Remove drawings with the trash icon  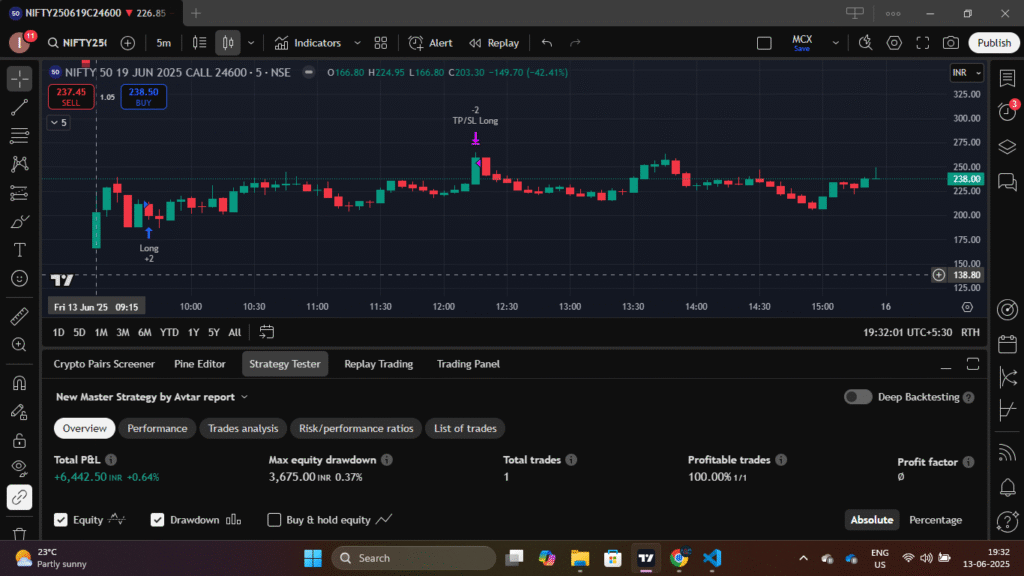20,534
